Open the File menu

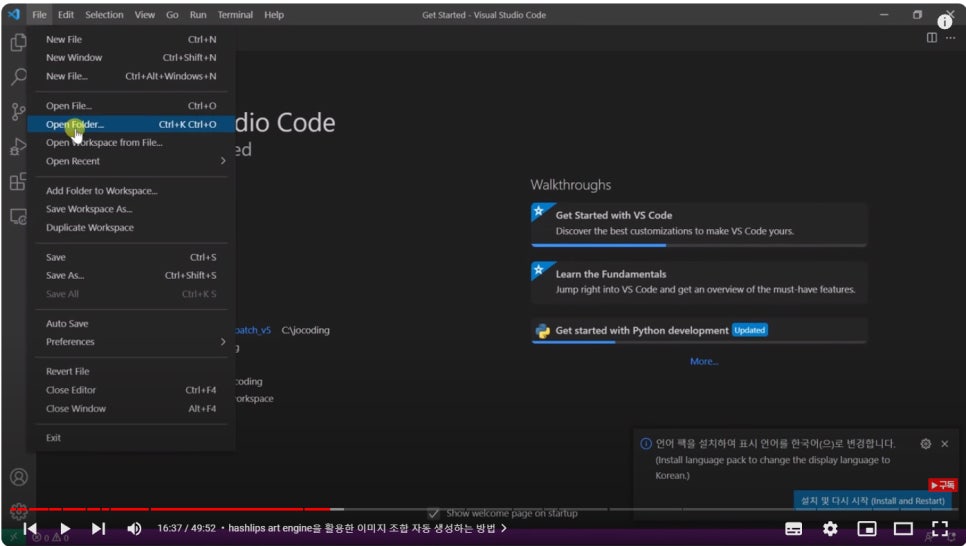coord(39,15)
